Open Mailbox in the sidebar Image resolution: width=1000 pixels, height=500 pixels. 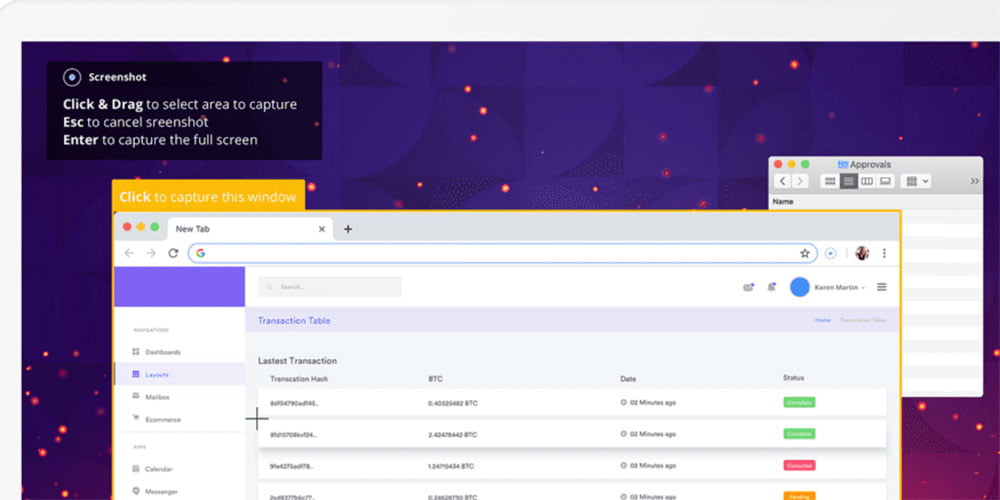point(157,397)
